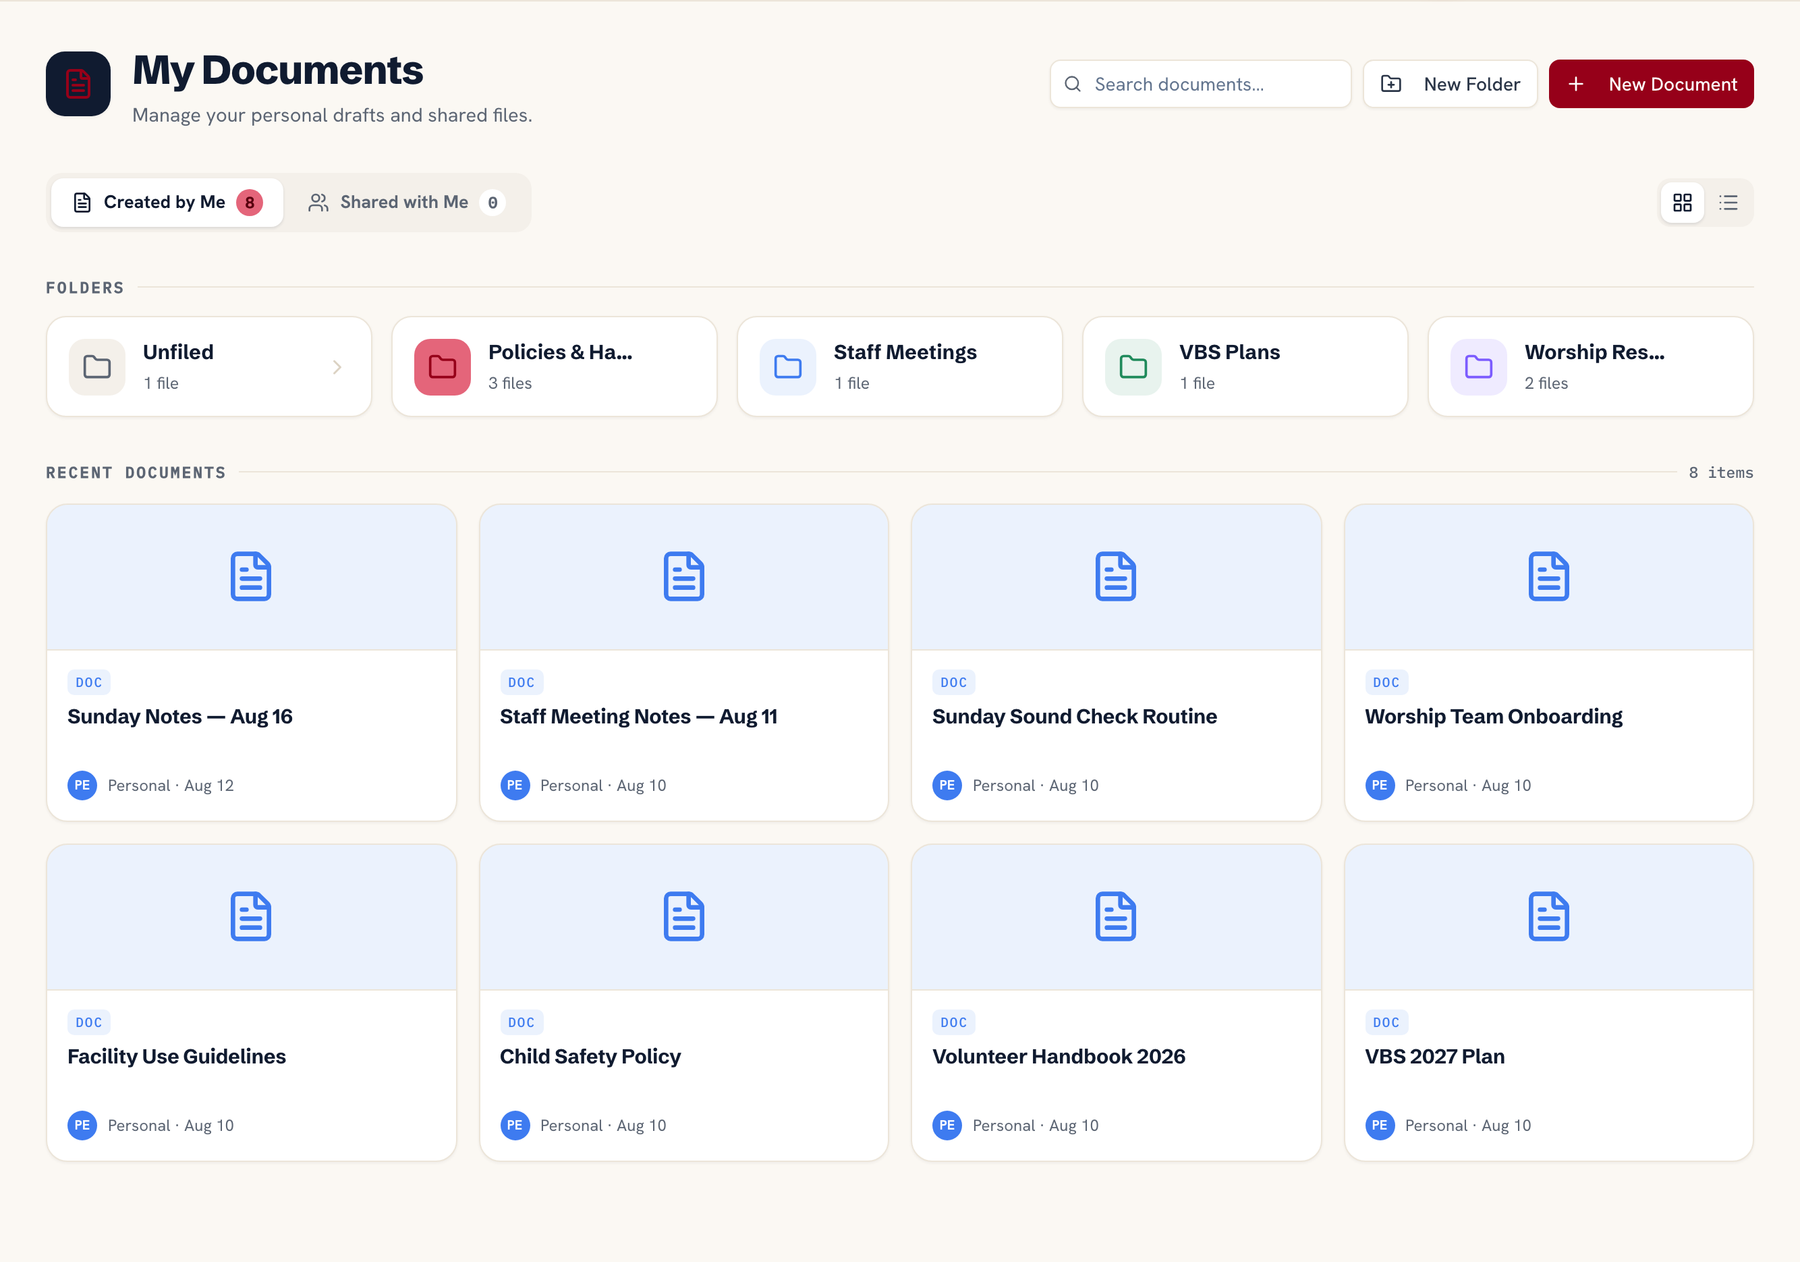Select grid view layout icon
This screenshot has height=1262, width=1800.
coord(1683,203)
